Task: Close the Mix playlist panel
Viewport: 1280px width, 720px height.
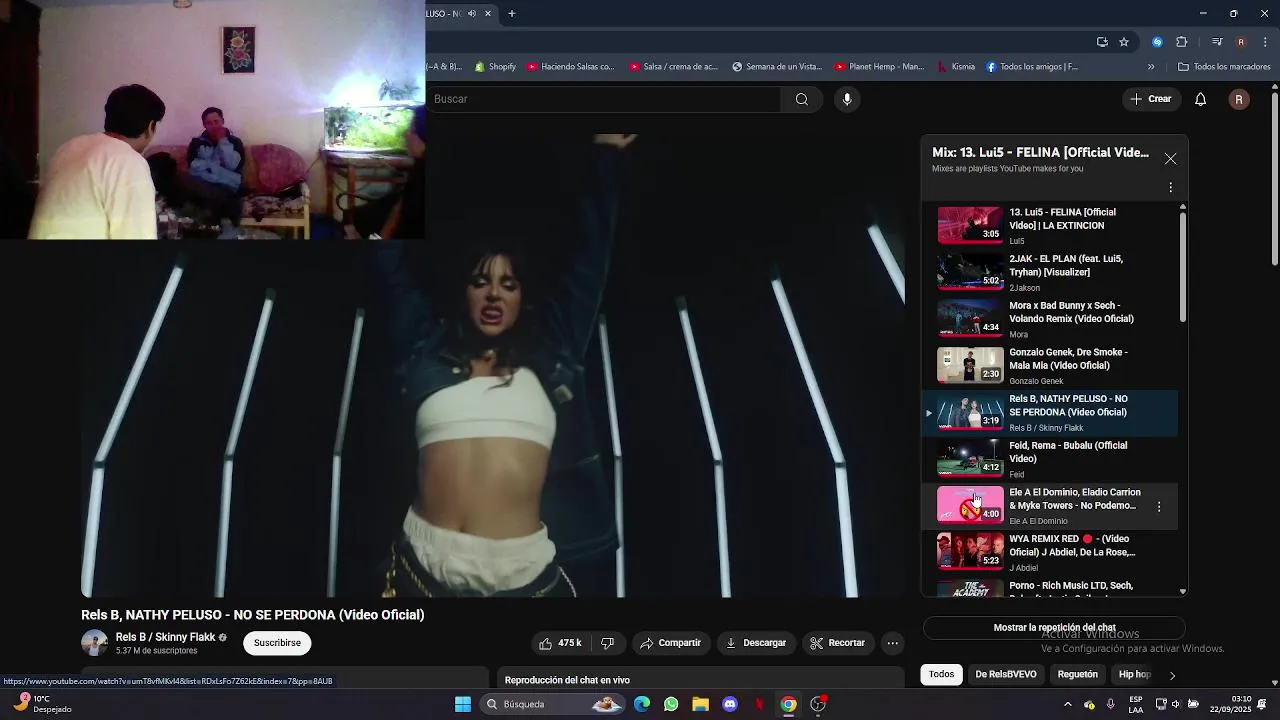Action: [1170, 159]
